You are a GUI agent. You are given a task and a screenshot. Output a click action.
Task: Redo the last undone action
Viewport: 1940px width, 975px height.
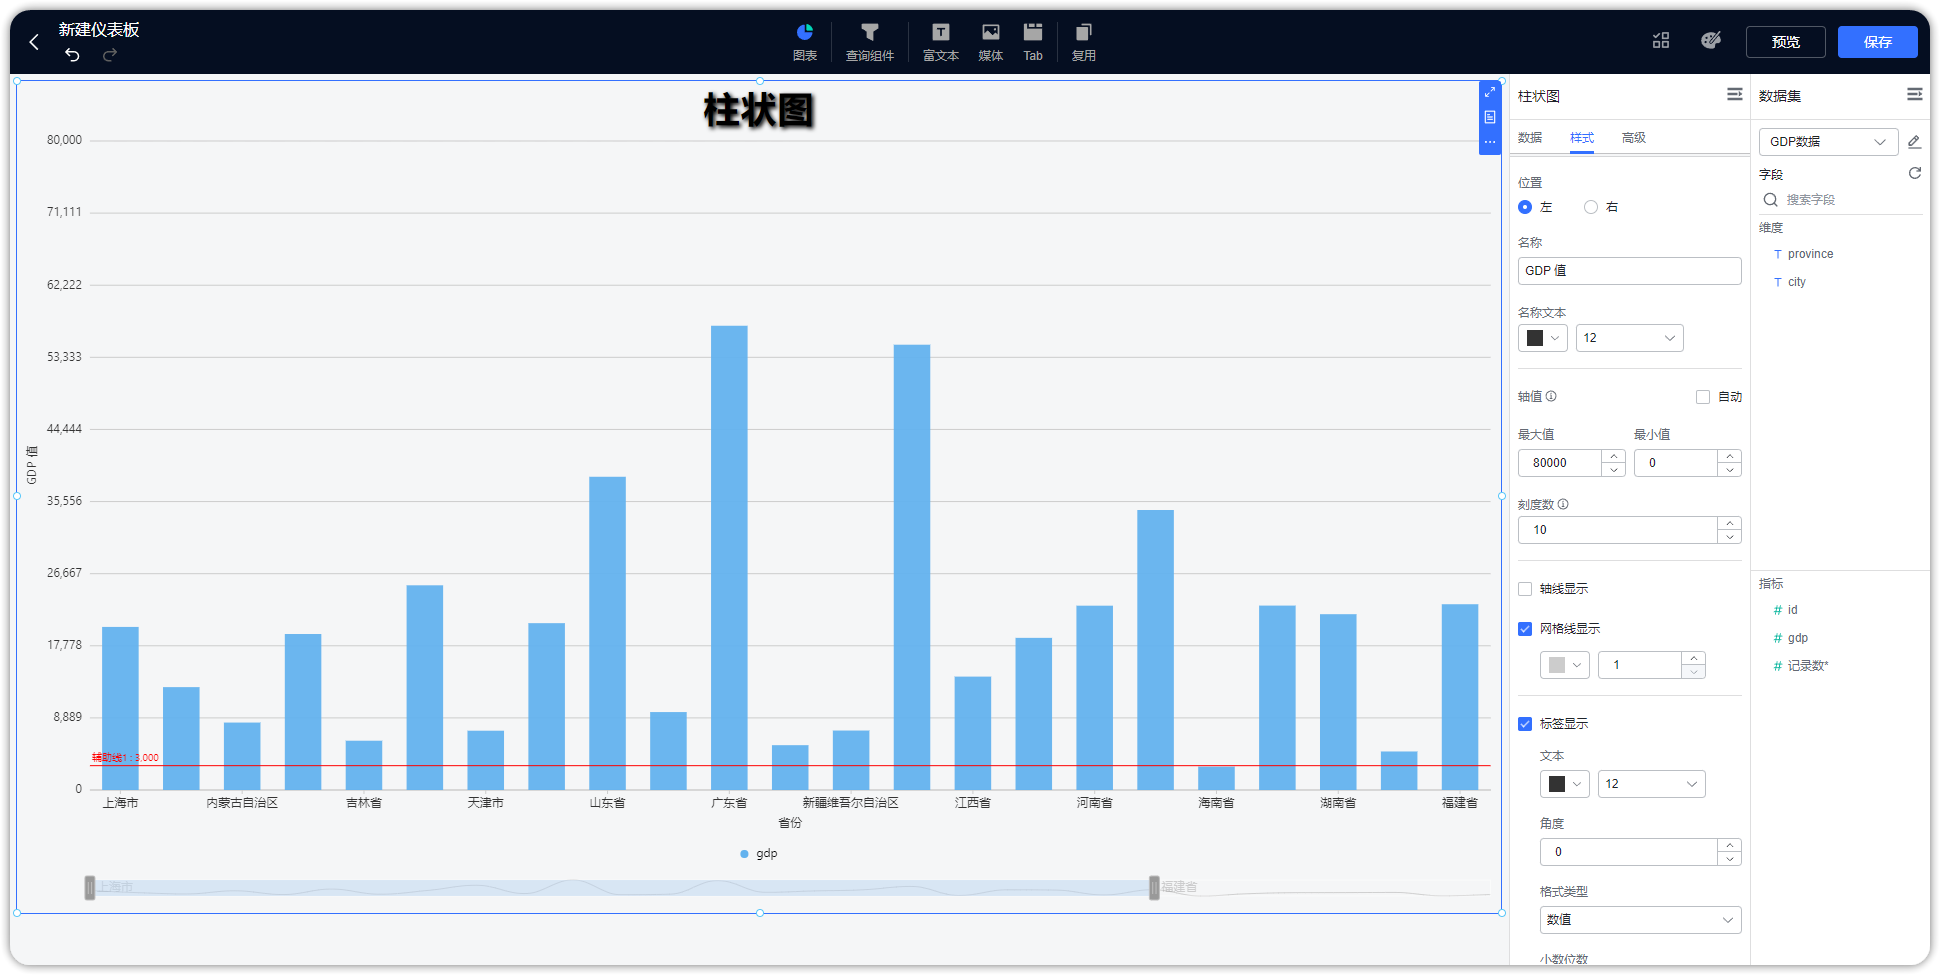click(110, 54)
